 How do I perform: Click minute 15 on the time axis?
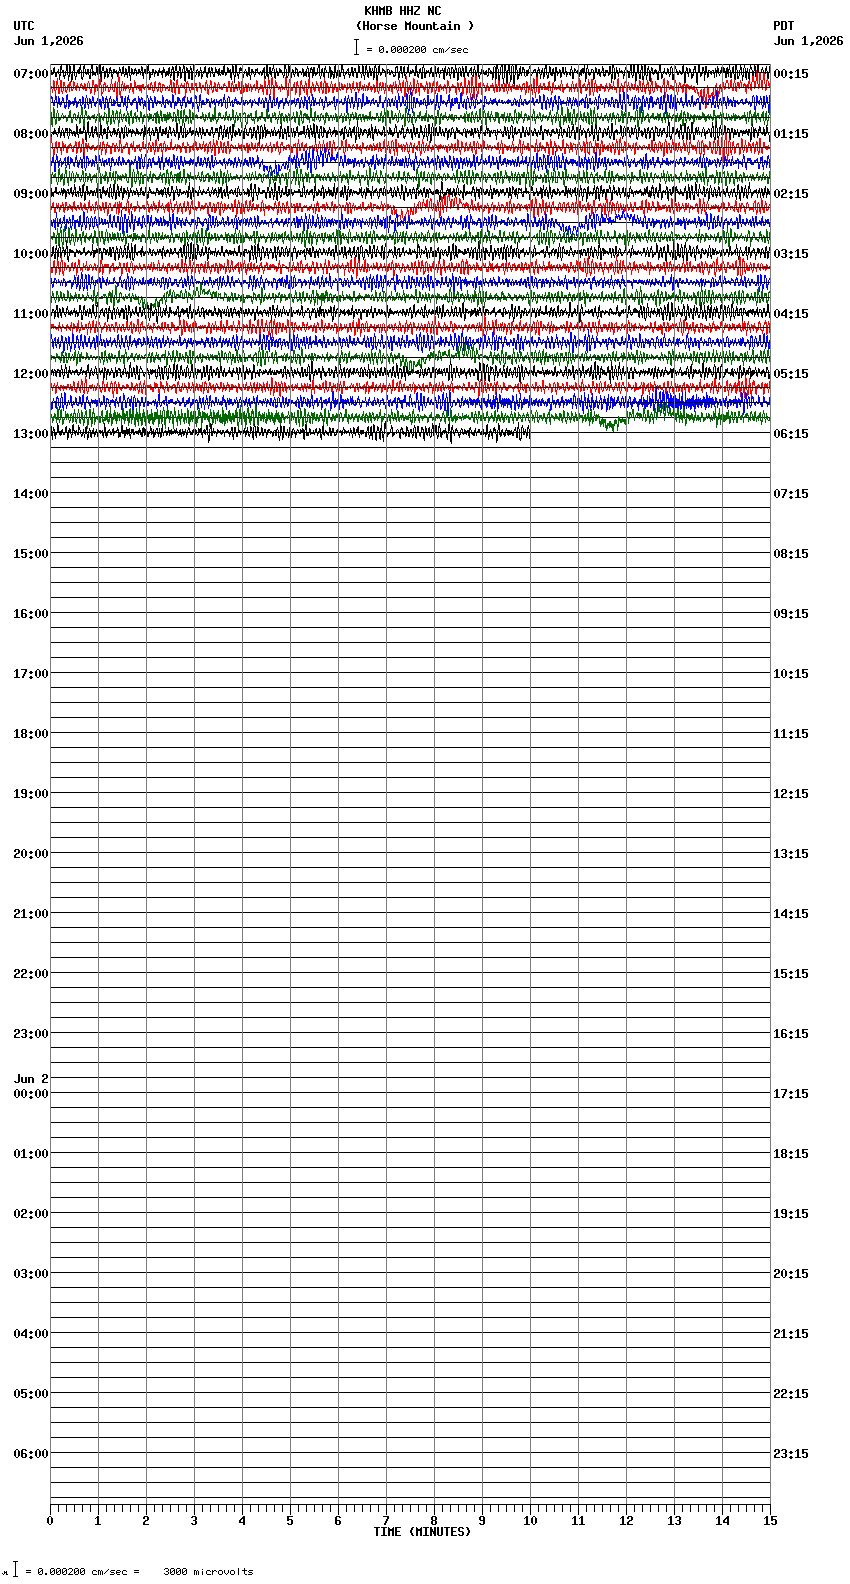tap(769, 1521)
